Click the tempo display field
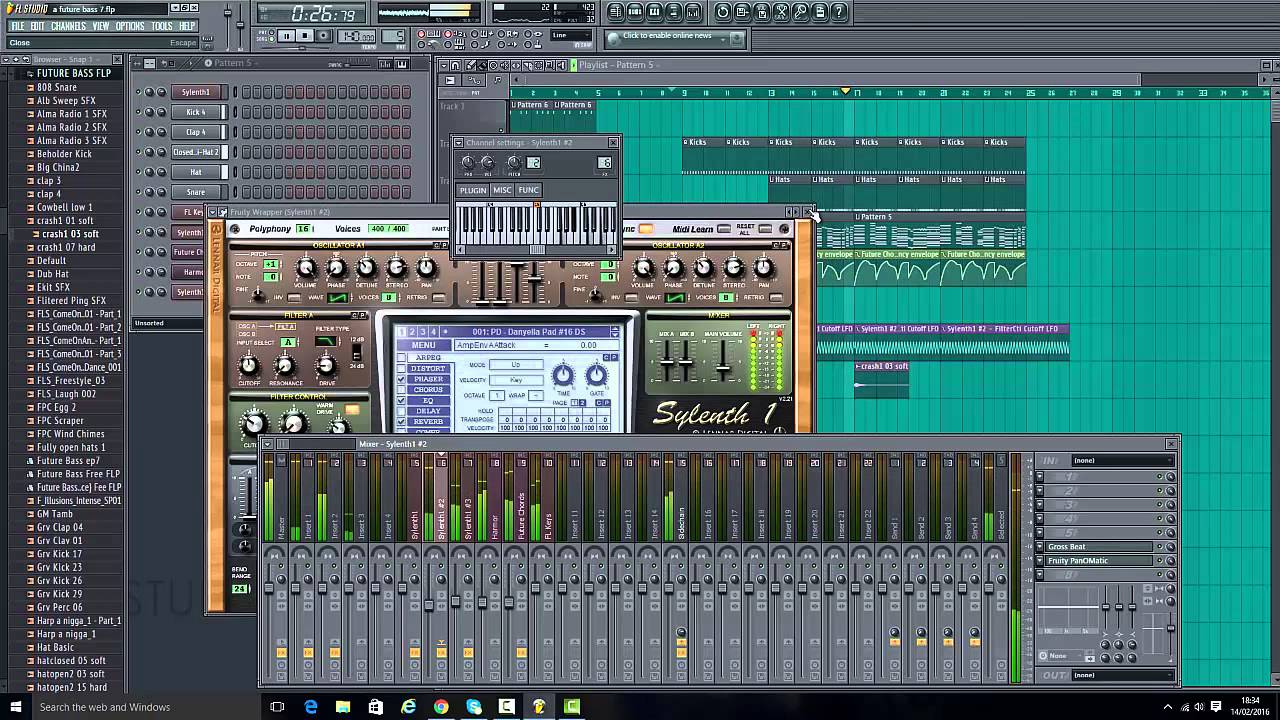Screen dimensions: 1280x720 356,36
